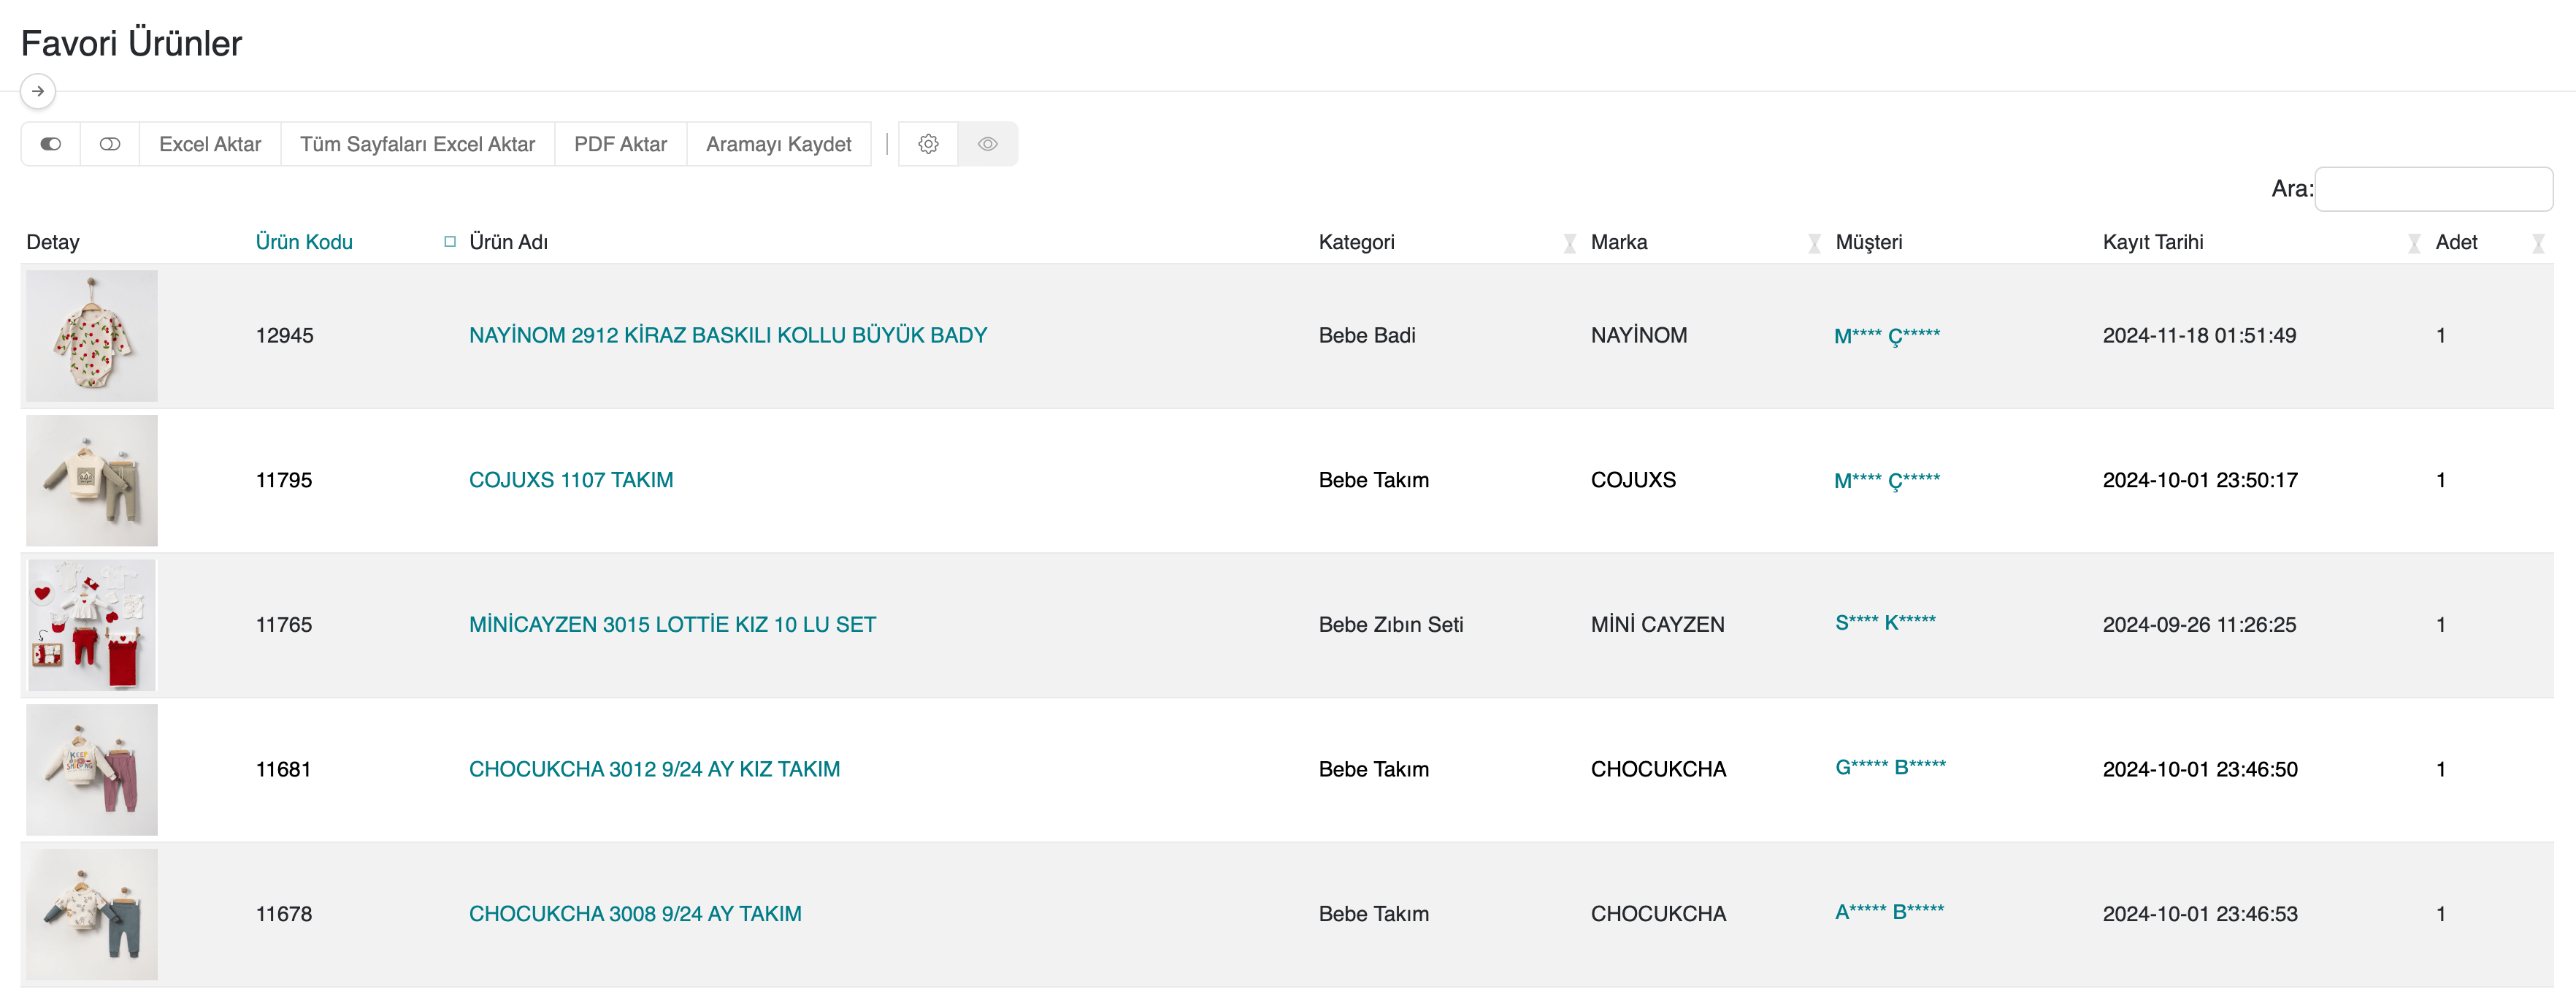
Task: Click the filled toggle icon in toolbar
Action: point(51,144)
